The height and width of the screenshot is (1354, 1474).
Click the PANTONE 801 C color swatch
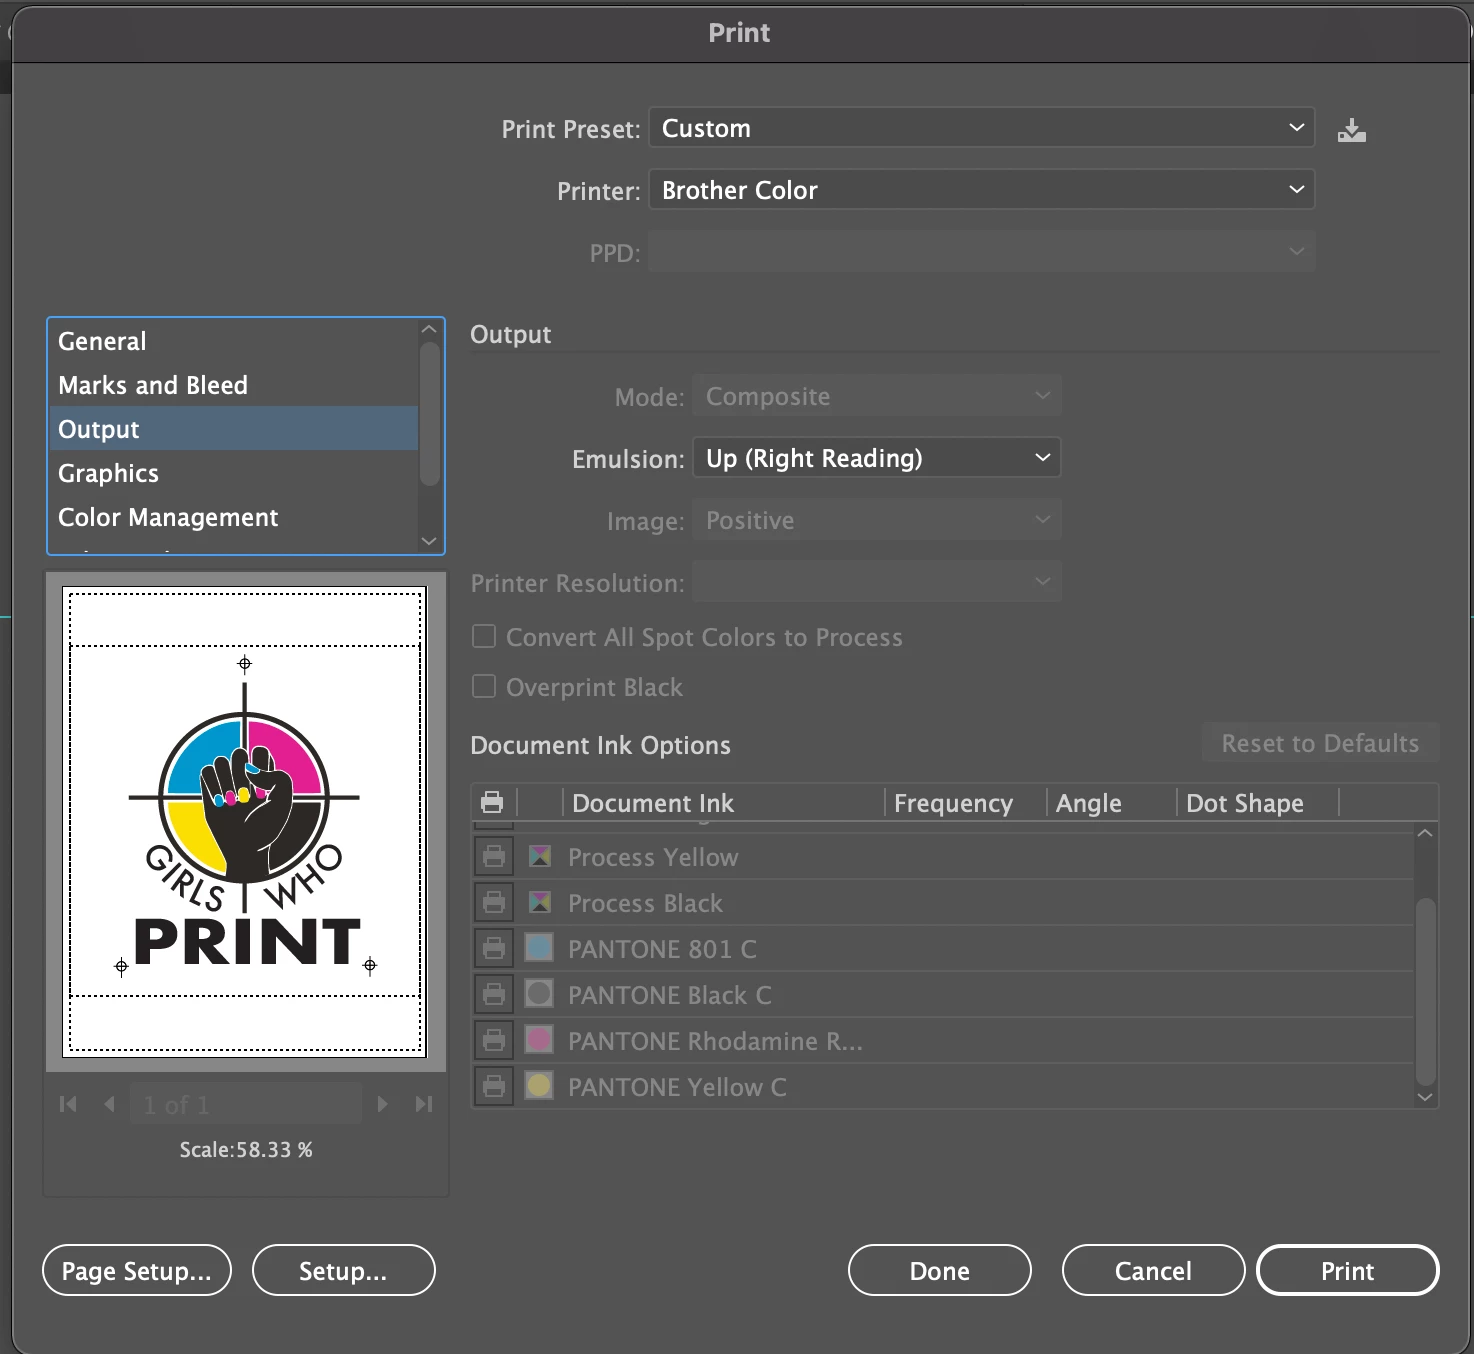[x=539, y=947]
